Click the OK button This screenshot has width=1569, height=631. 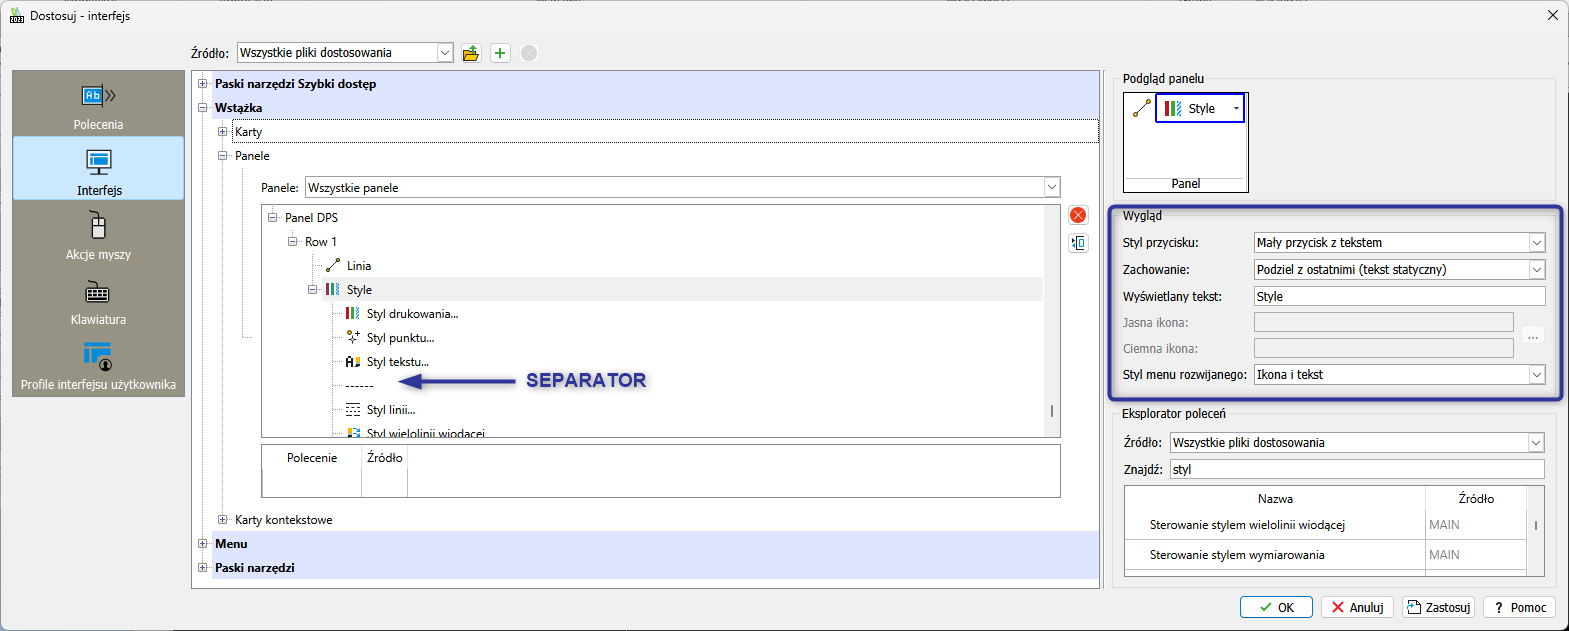[1276, 607]
